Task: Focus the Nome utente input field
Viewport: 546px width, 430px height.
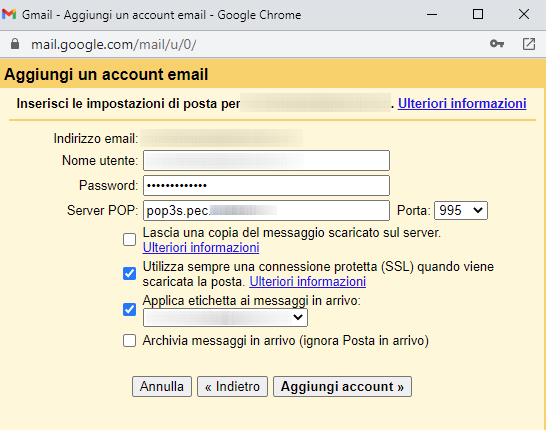Action: (x=266, y=161)
